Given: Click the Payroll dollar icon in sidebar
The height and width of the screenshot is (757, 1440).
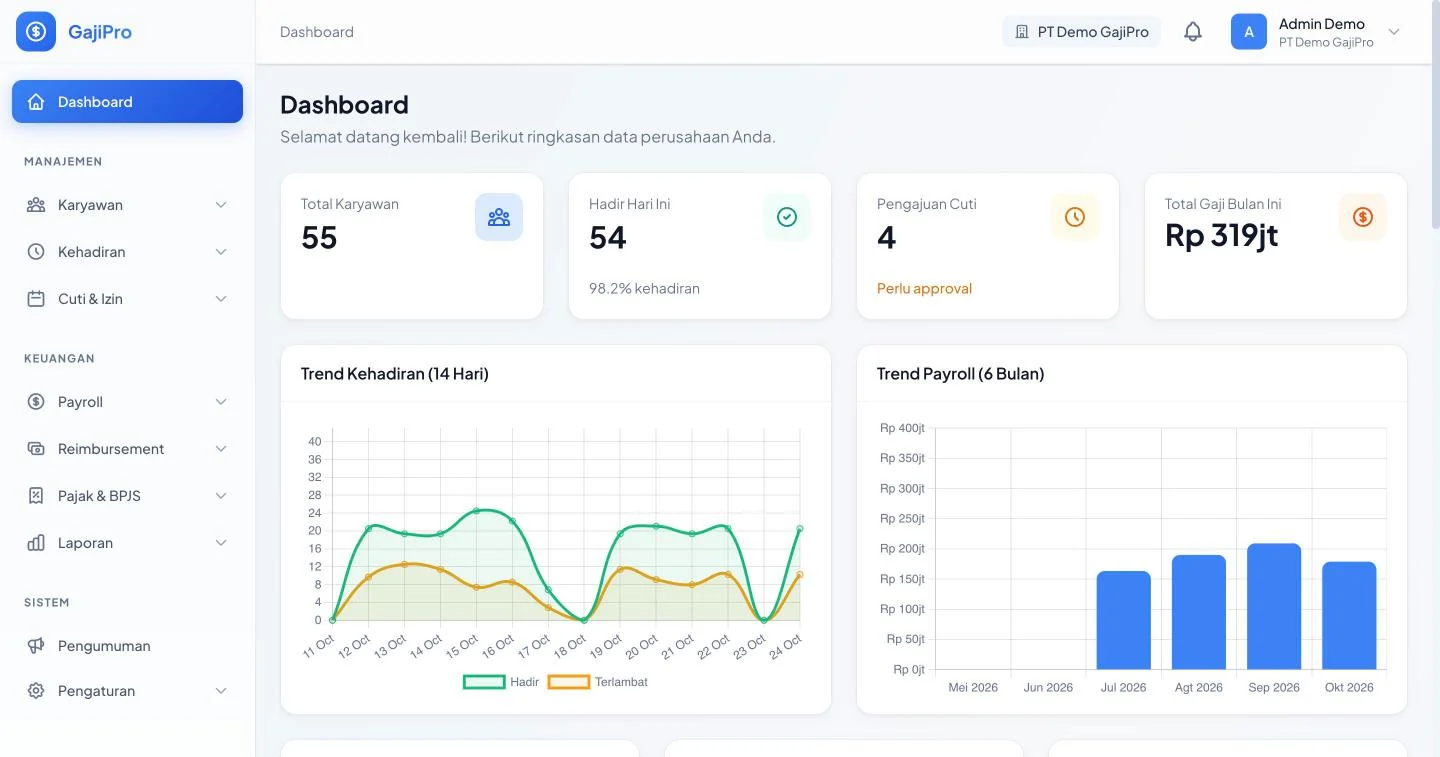Looking at the screenshot, I should coord(36,402).
